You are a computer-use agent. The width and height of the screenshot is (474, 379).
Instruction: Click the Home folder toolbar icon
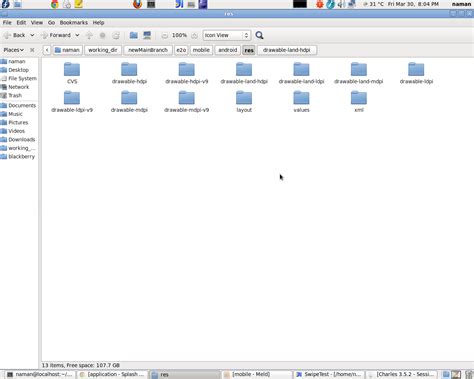click(x=134, y=35)
